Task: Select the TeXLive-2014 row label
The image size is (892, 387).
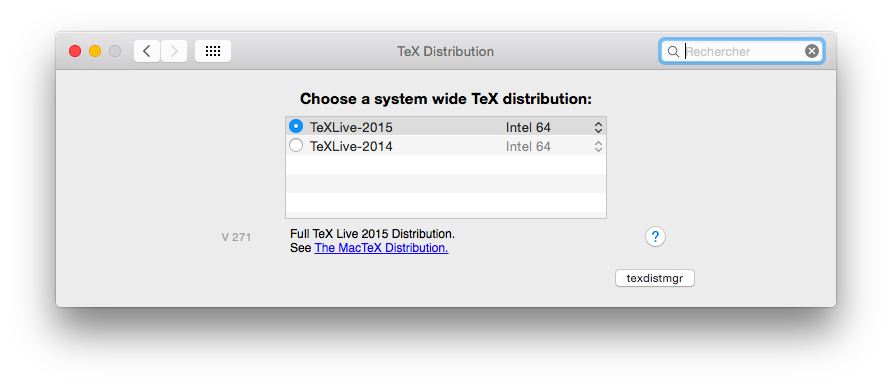Action: [x=351, y=147]
